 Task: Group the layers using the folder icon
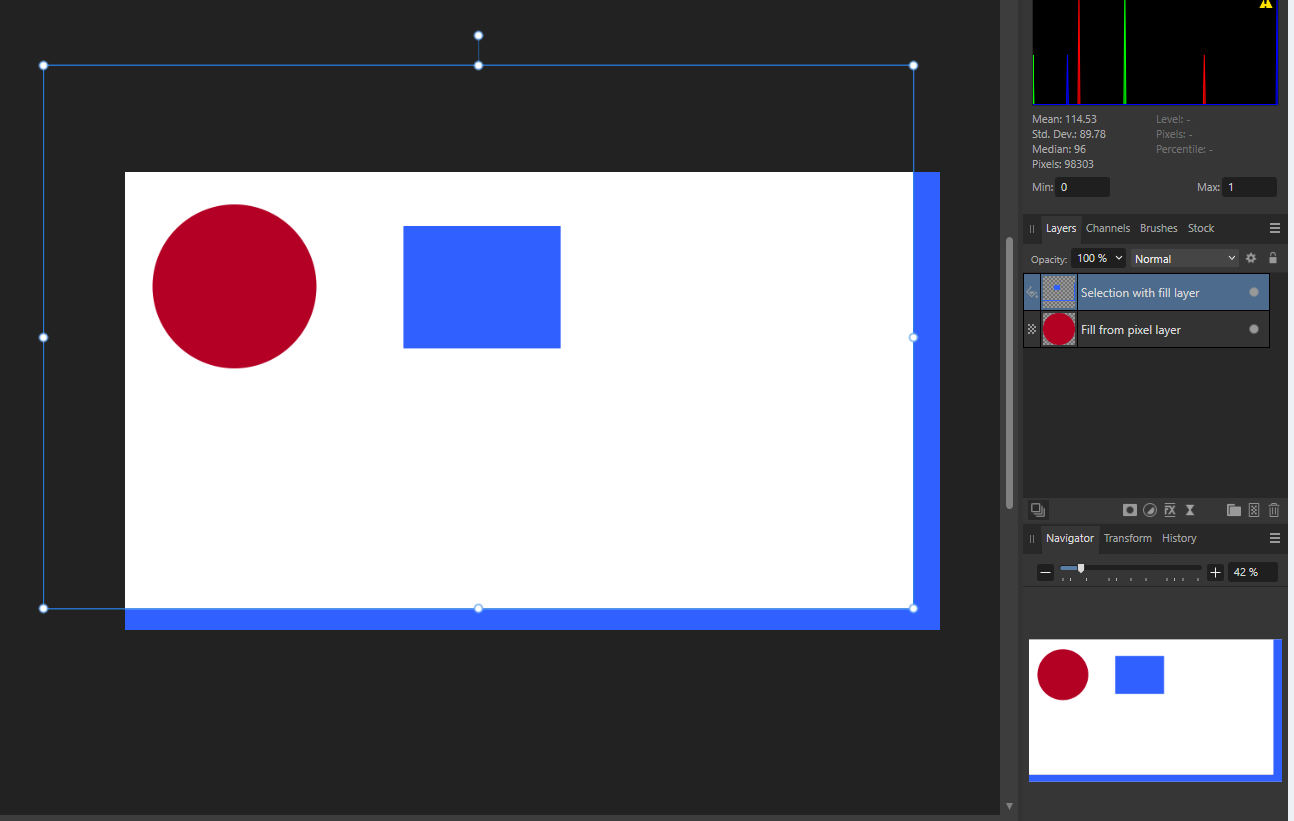pos(1234,510)
